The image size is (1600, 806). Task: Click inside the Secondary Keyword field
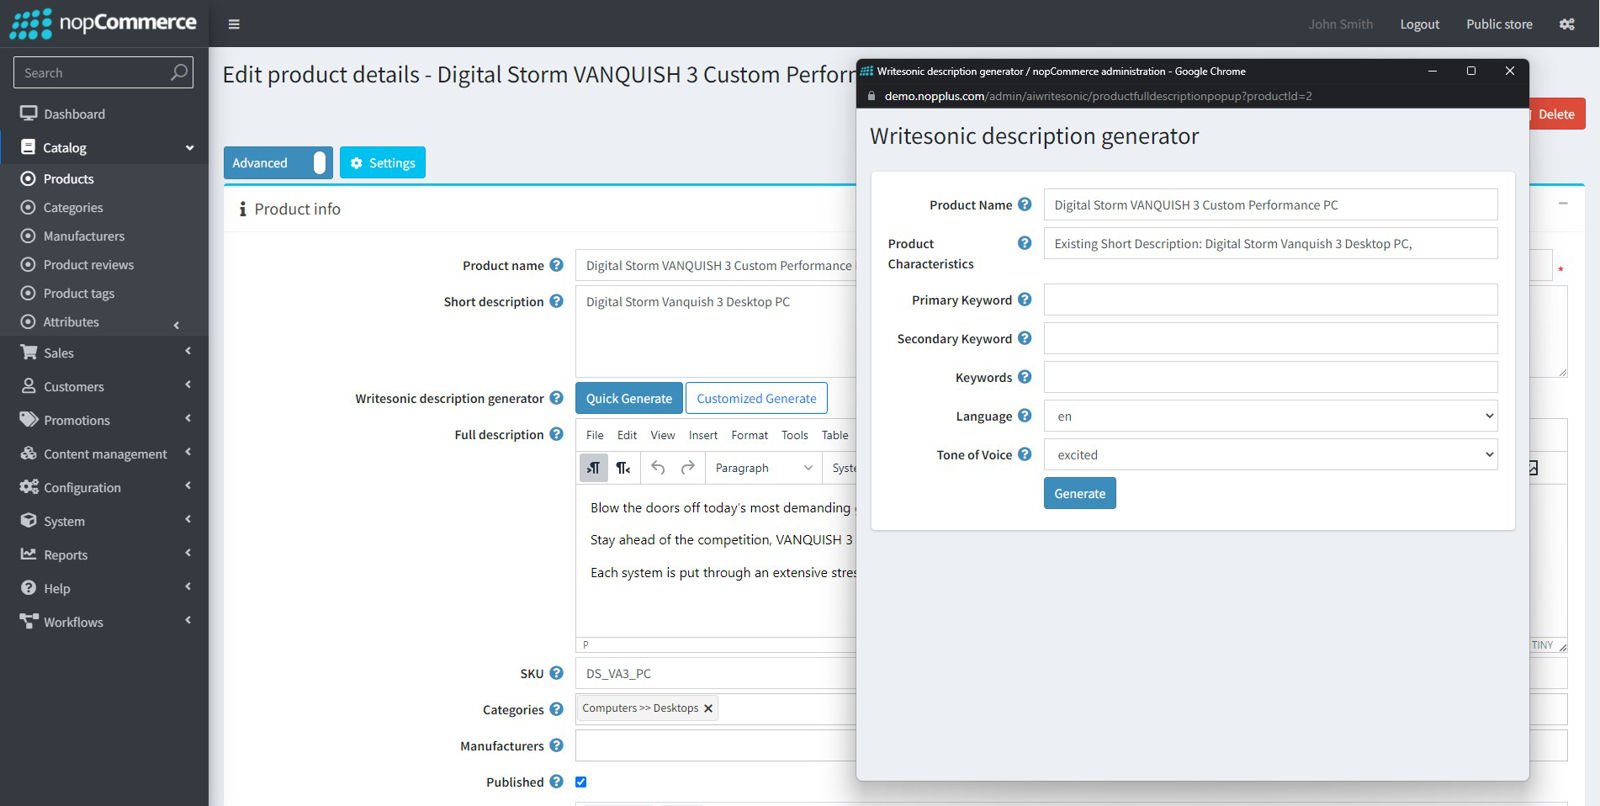1270,338
